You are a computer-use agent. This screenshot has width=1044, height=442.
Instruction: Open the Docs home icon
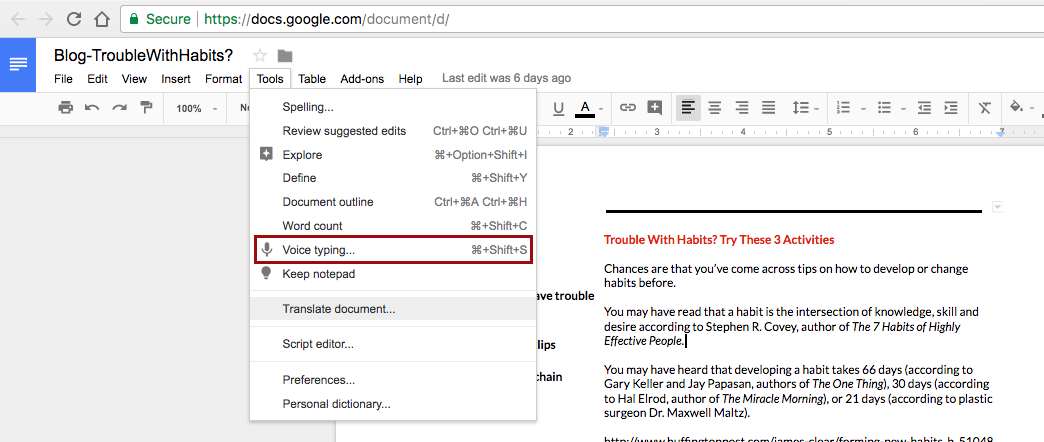[18, 65]
